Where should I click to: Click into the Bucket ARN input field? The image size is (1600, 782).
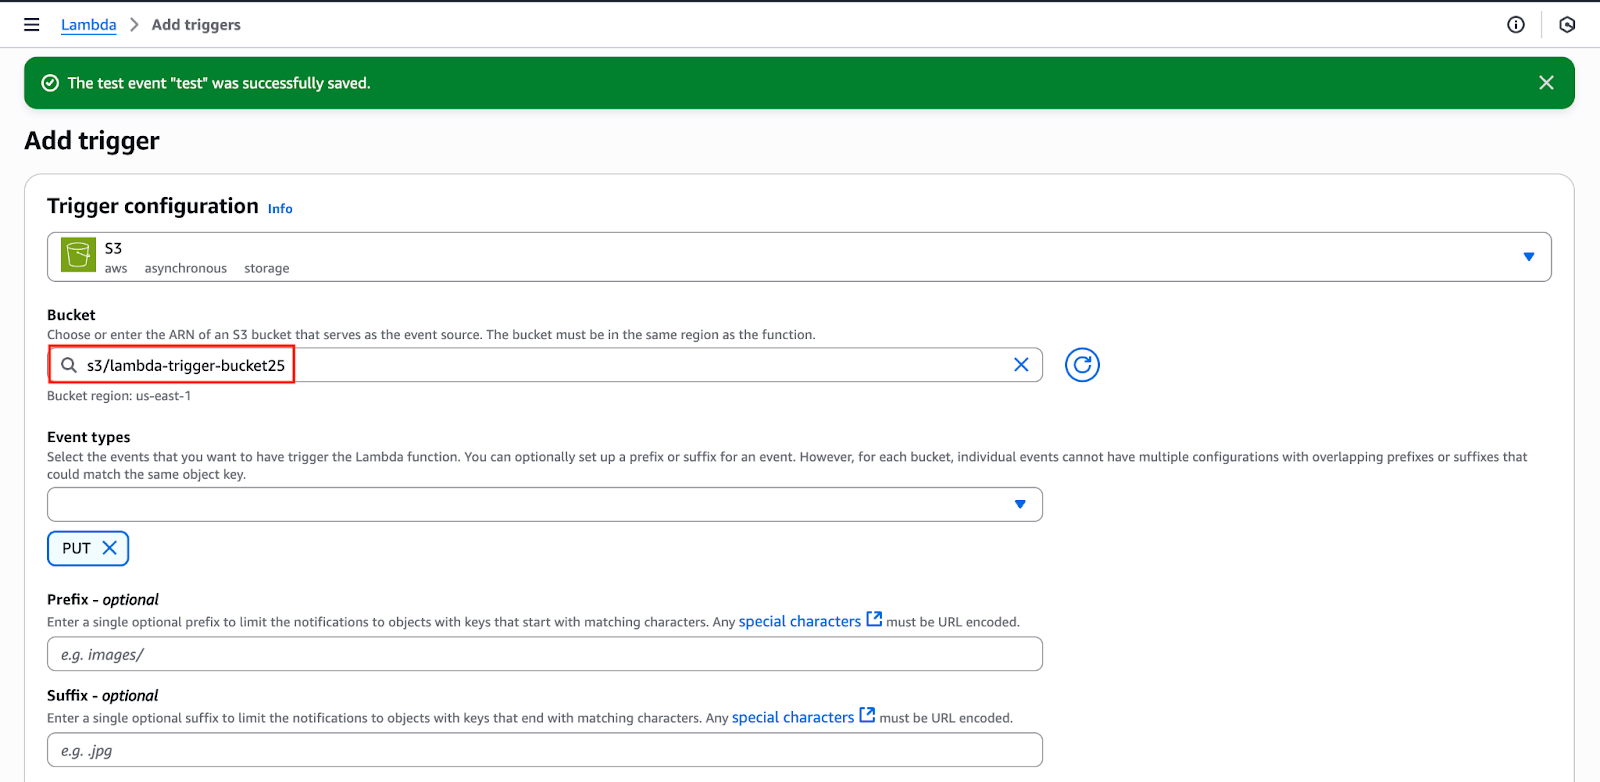pos(545,365)
